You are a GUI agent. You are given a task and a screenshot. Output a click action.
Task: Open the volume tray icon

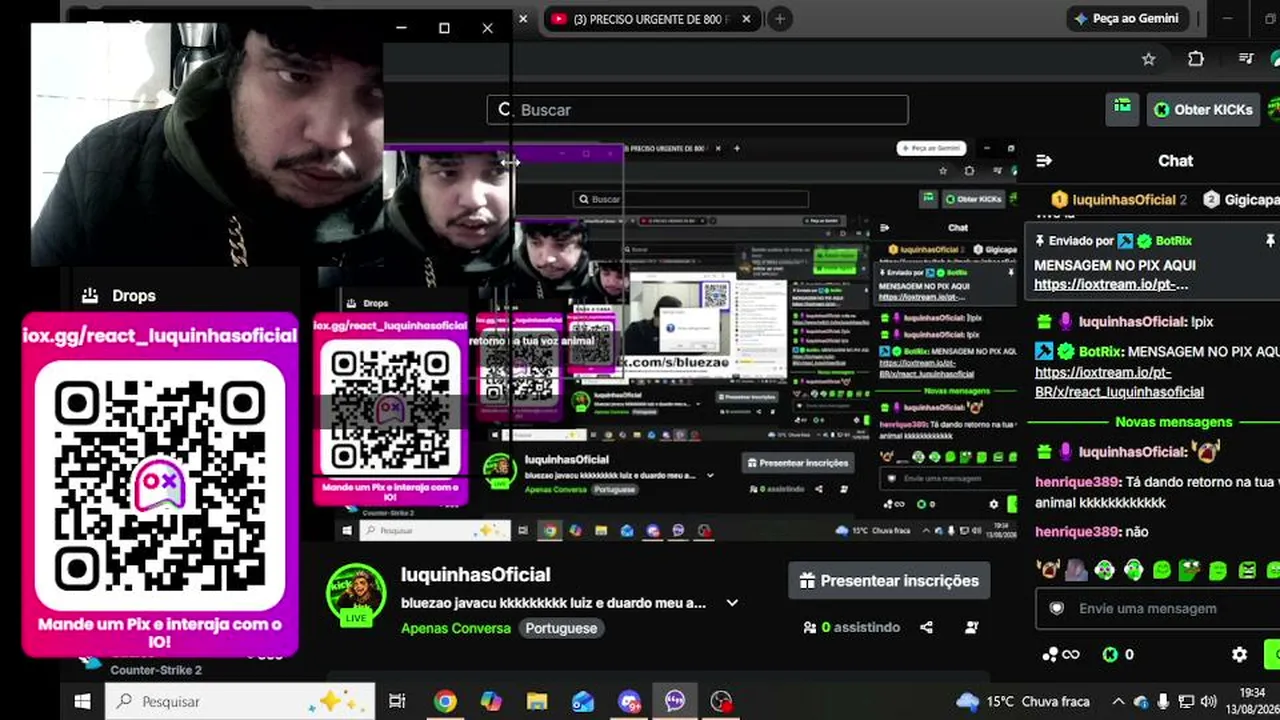tap(1209, 702)
